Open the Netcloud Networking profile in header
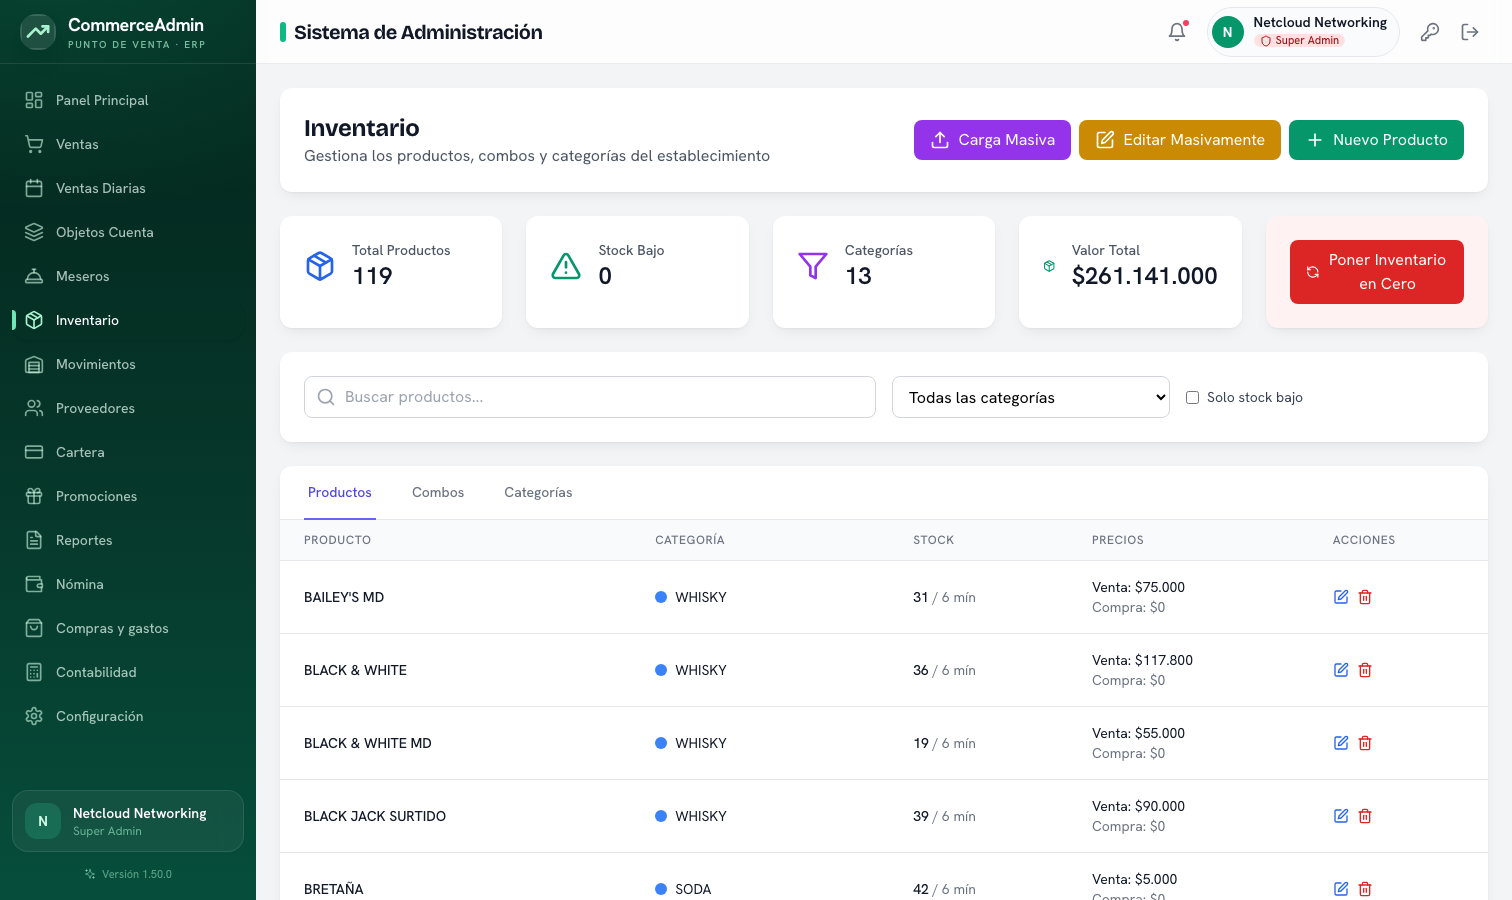Viewport: 1512px width, 900px height. coord(1303,32)
